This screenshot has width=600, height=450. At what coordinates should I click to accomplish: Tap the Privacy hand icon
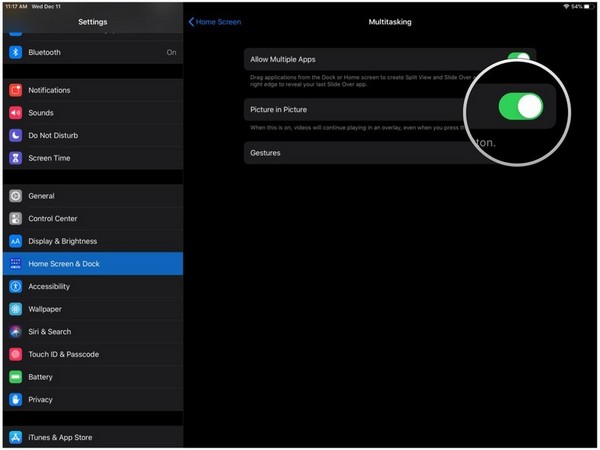click(16, 399)
